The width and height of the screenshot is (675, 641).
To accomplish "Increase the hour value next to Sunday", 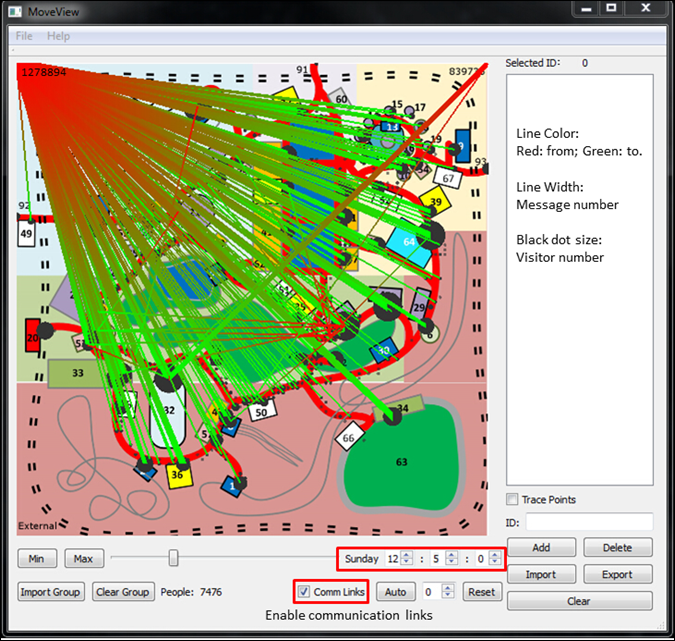I will [x=406, y=555].
